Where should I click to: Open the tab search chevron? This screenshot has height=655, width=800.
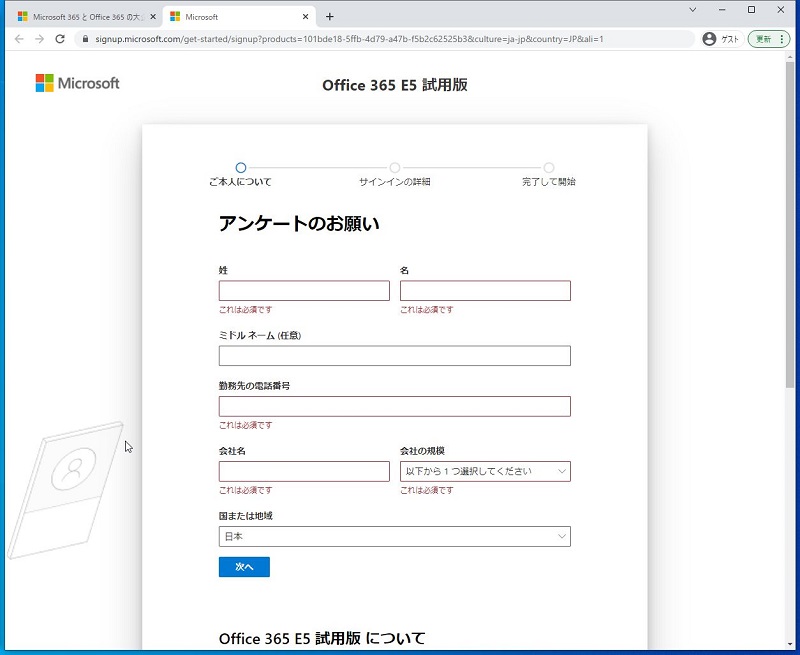click(x=693, y=10)
